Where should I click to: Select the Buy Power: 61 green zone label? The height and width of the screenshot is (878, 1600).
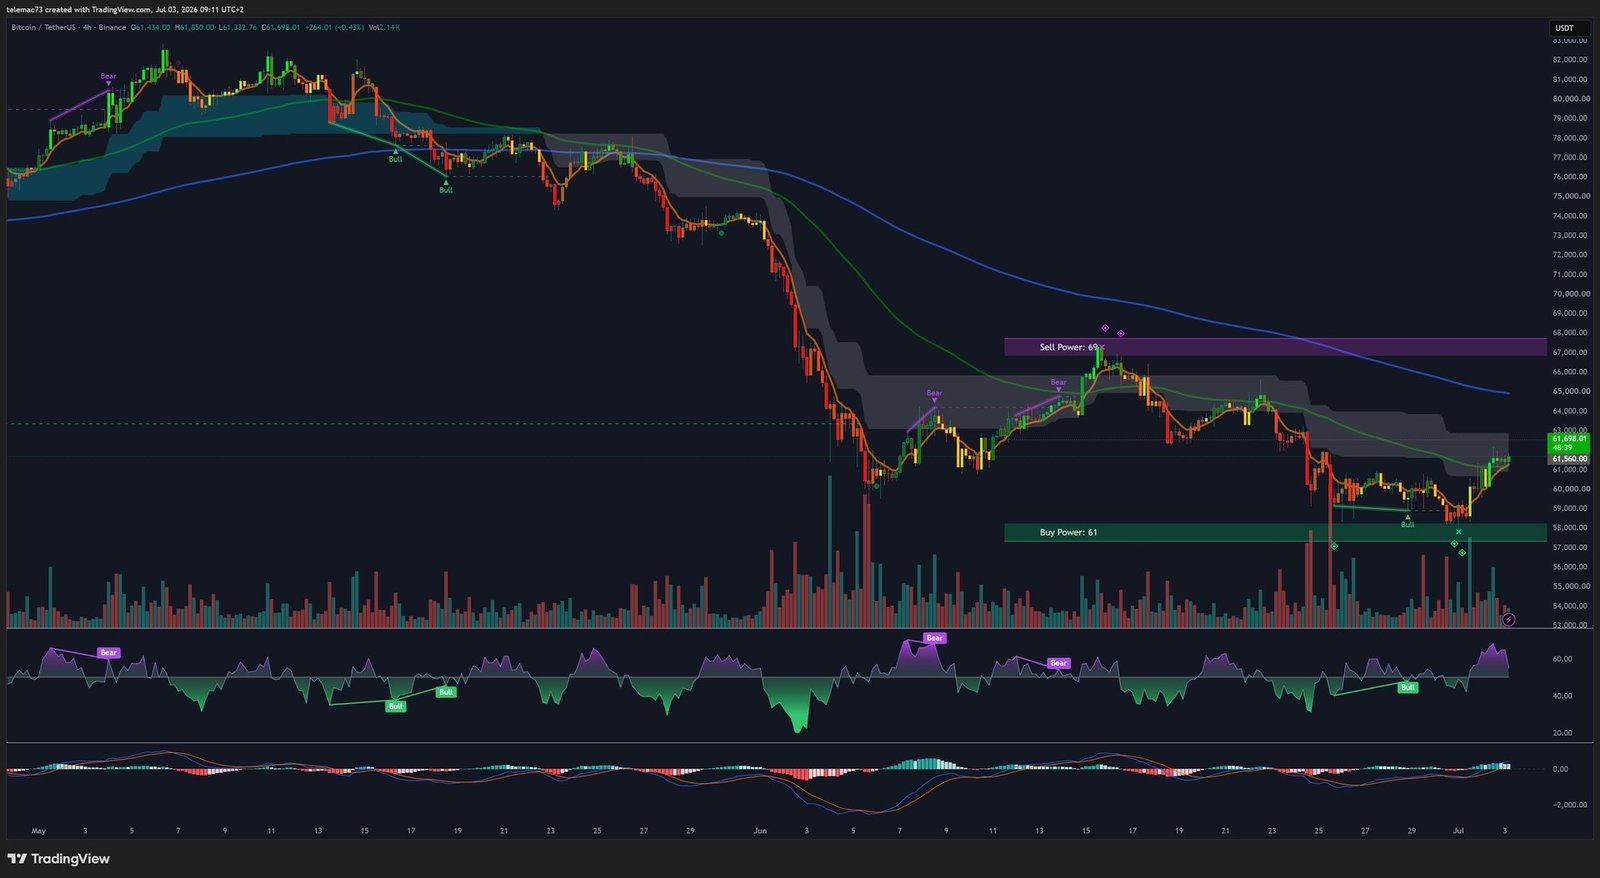click(x=1068, y=532)
